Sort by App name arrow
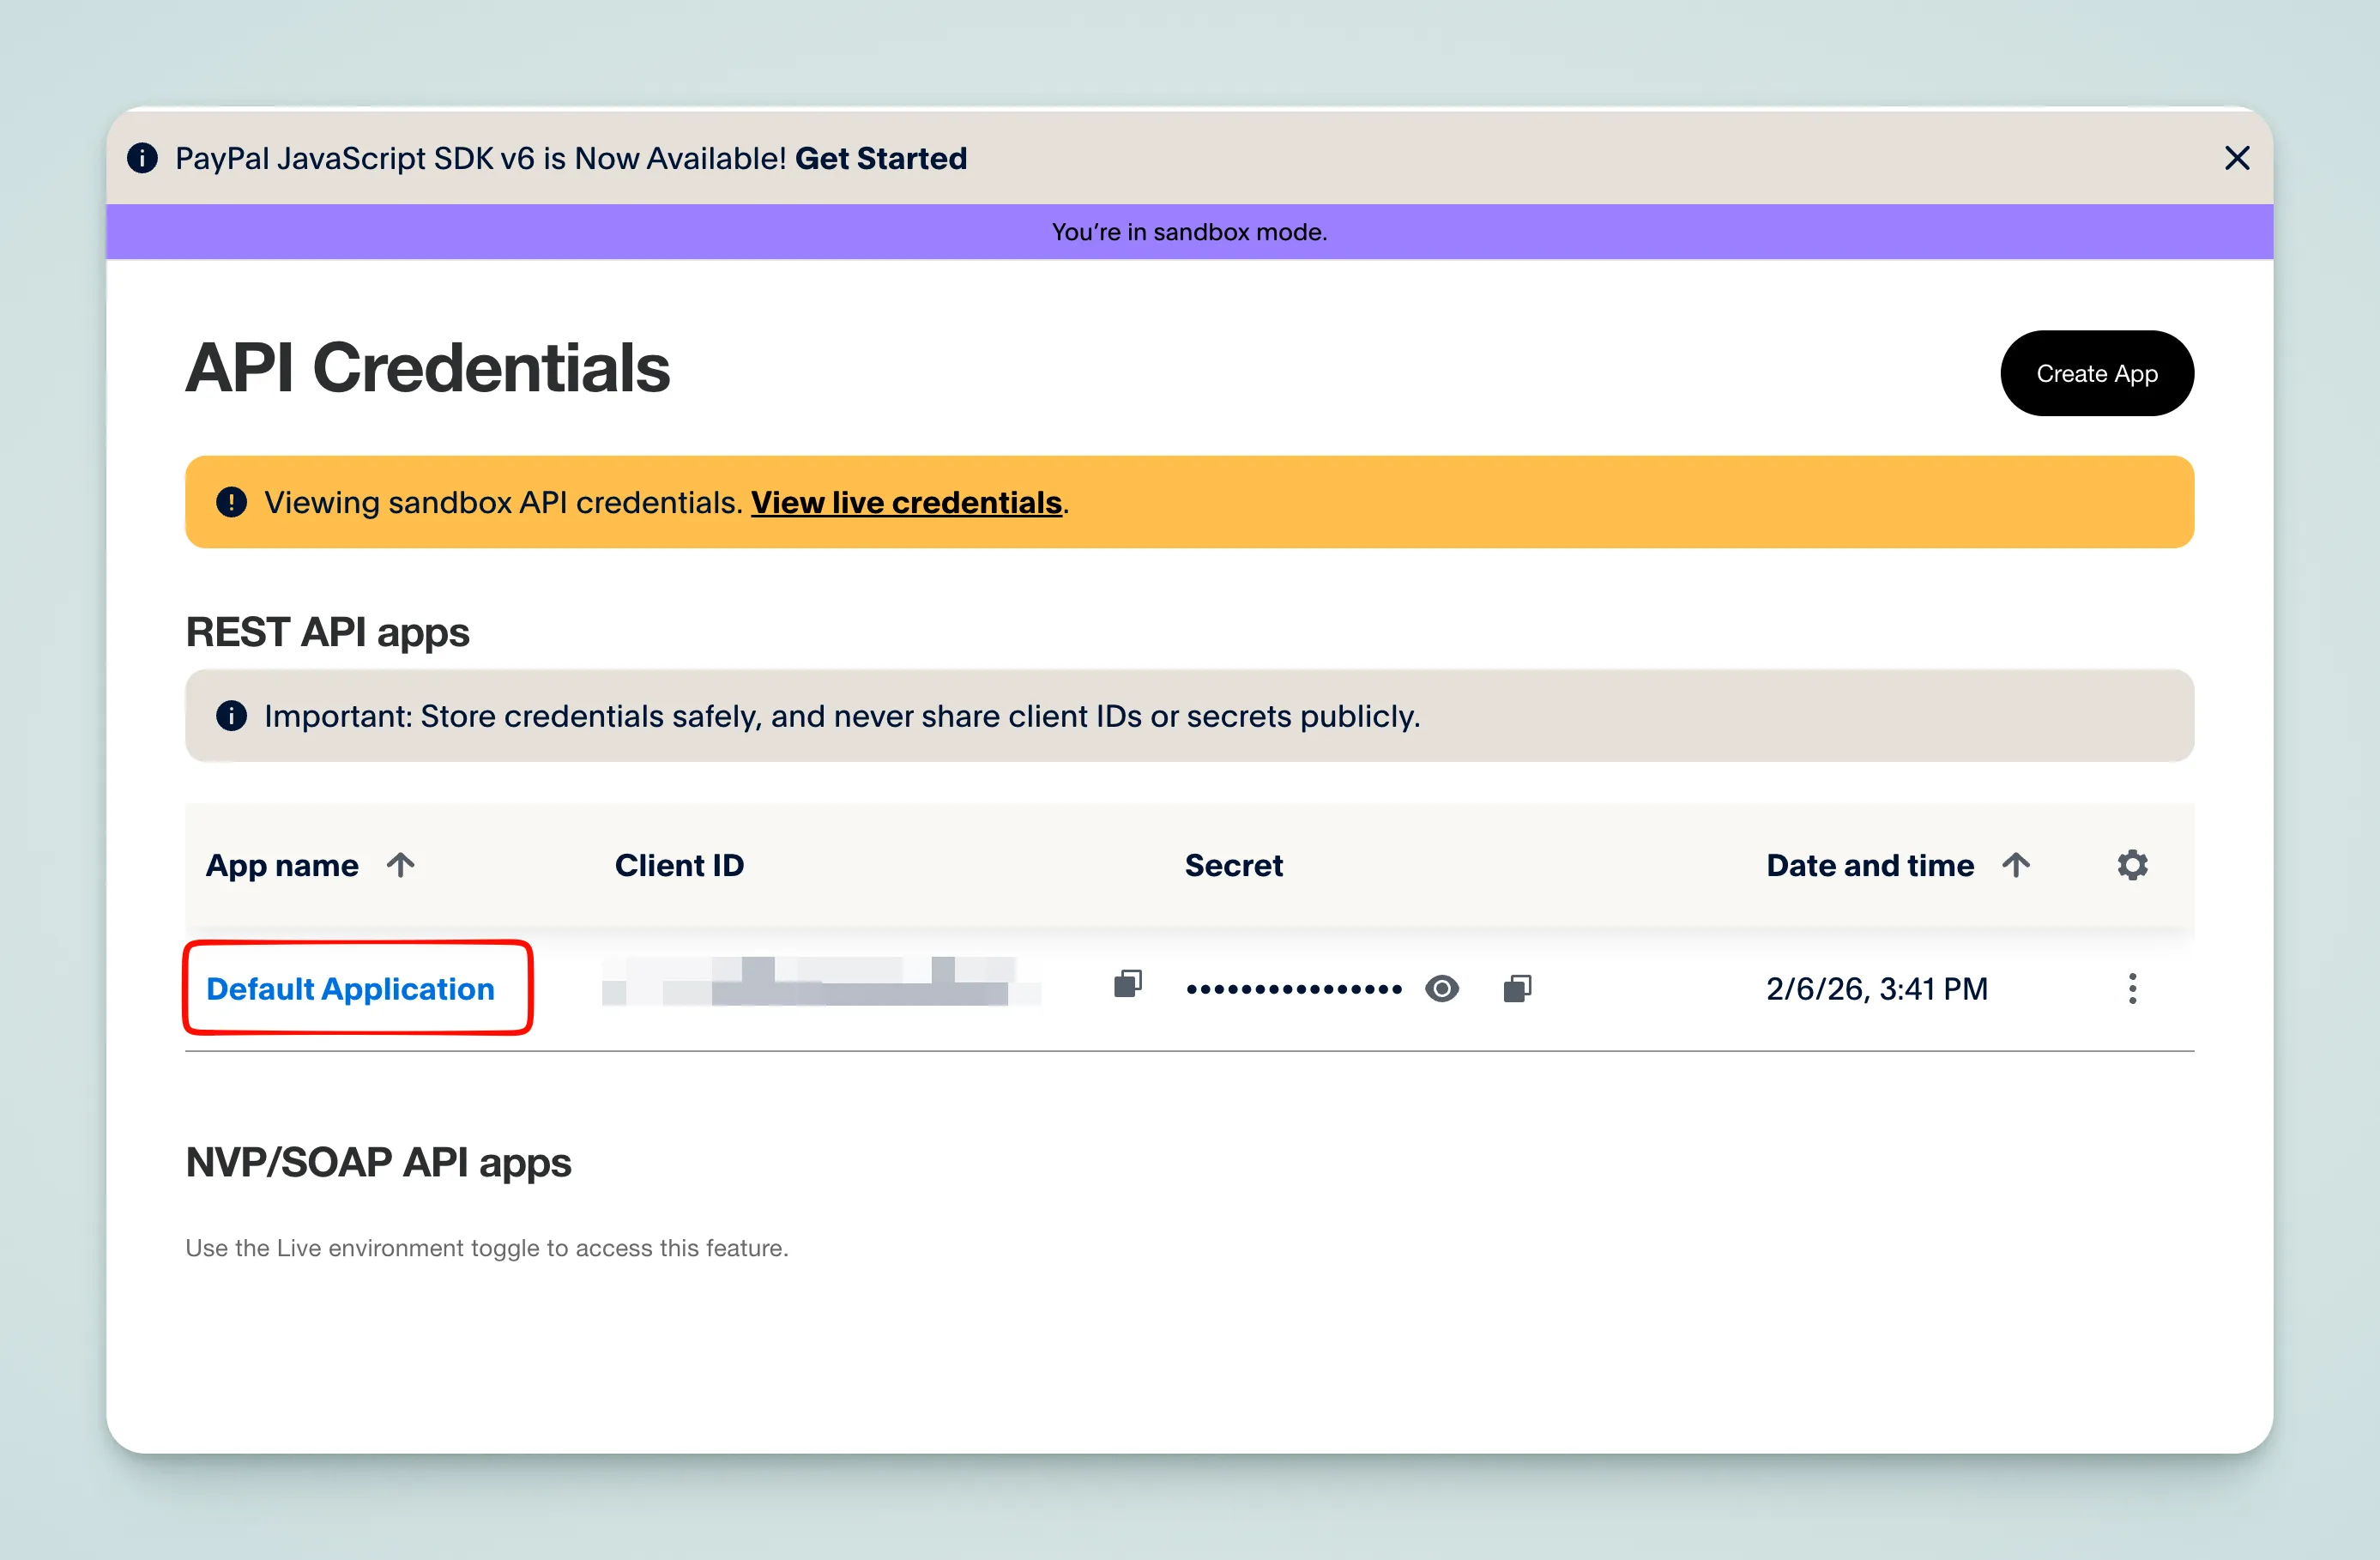The height and width of the screenshot is (1560, 2380). pyautogui.click(x=401, y=865)
